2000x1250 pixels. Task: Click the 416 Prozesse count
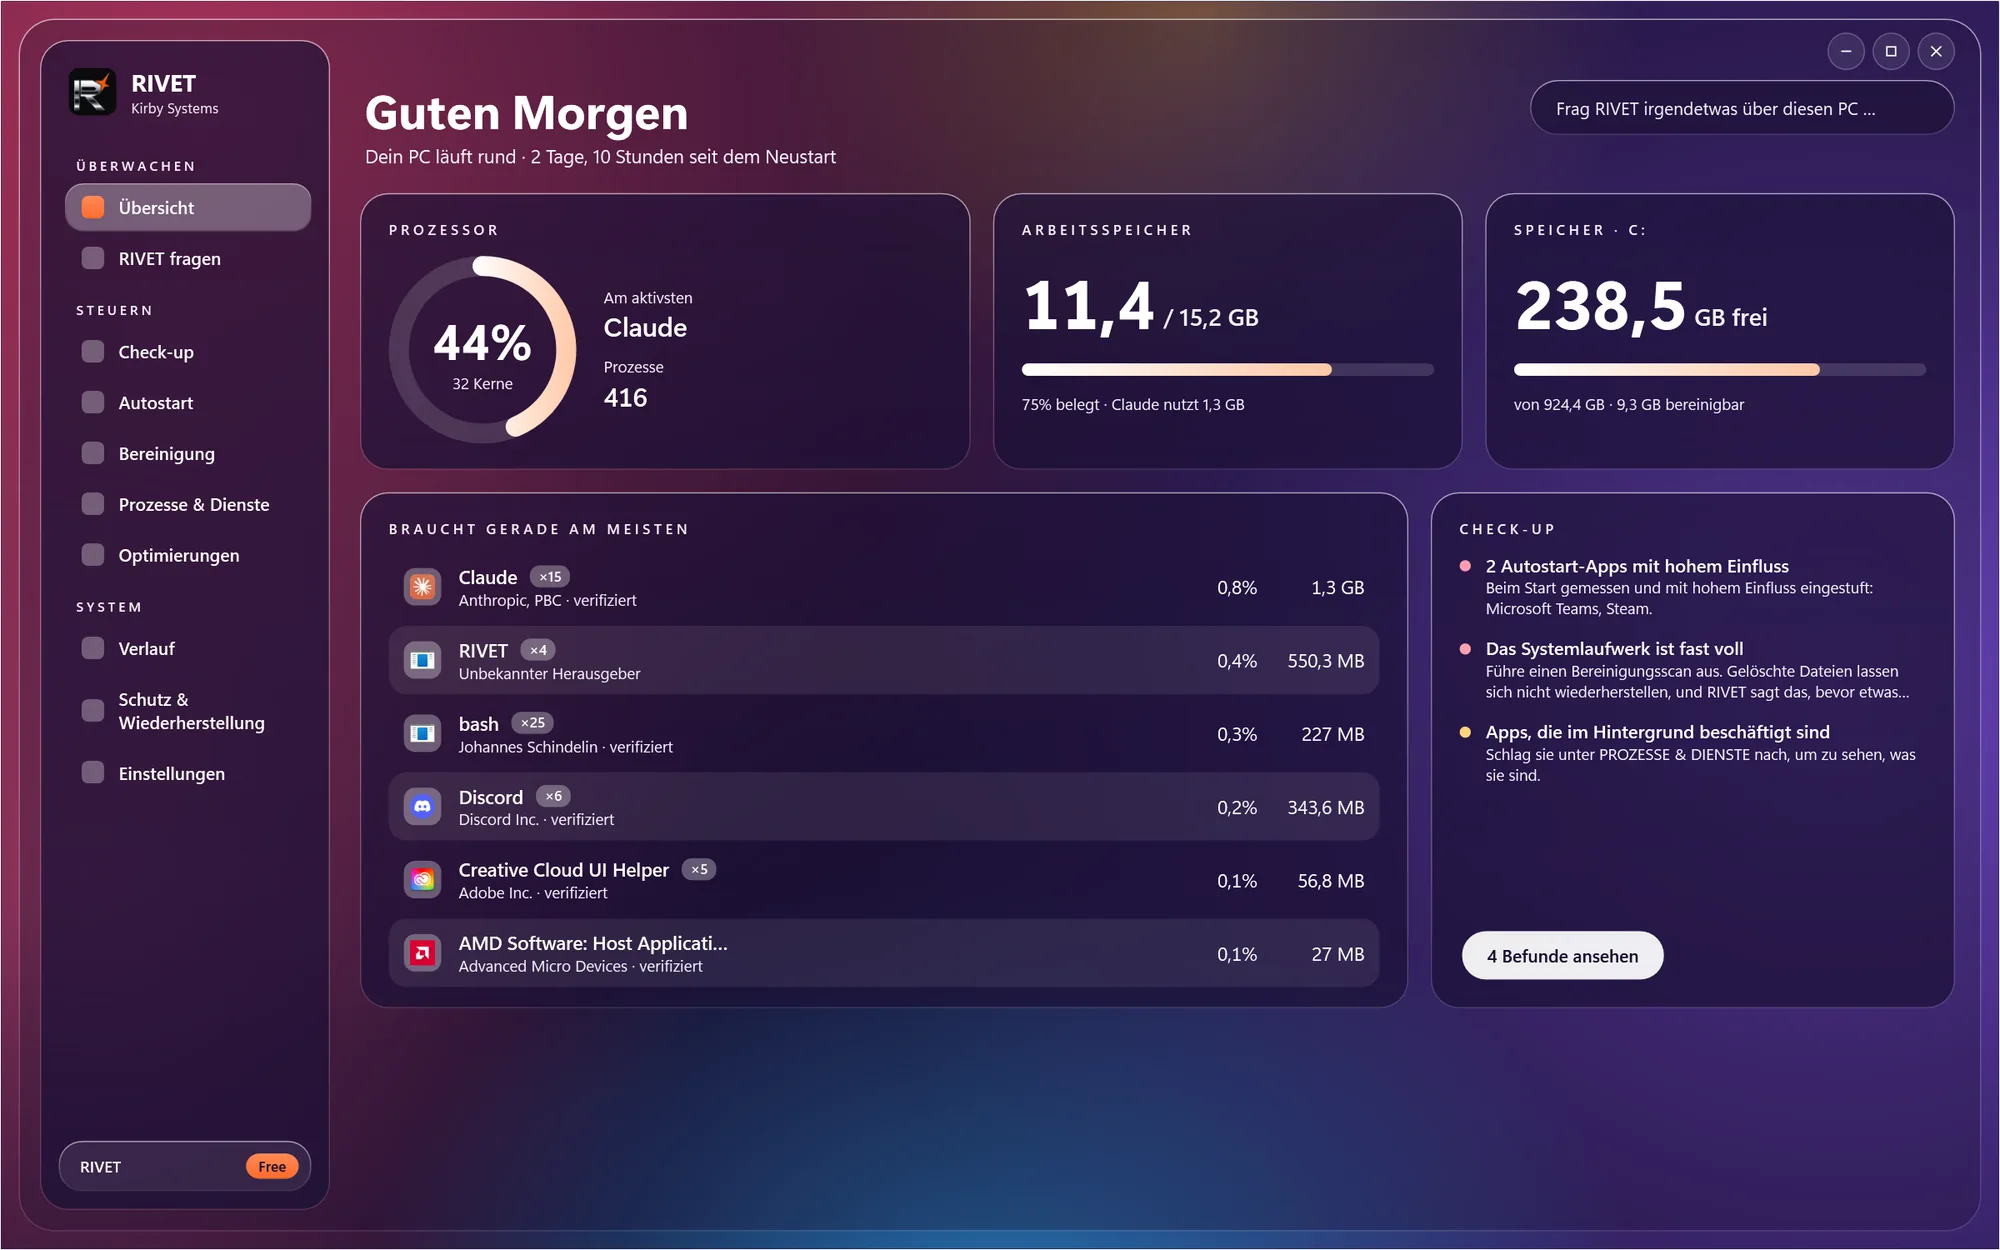(625, 398)
